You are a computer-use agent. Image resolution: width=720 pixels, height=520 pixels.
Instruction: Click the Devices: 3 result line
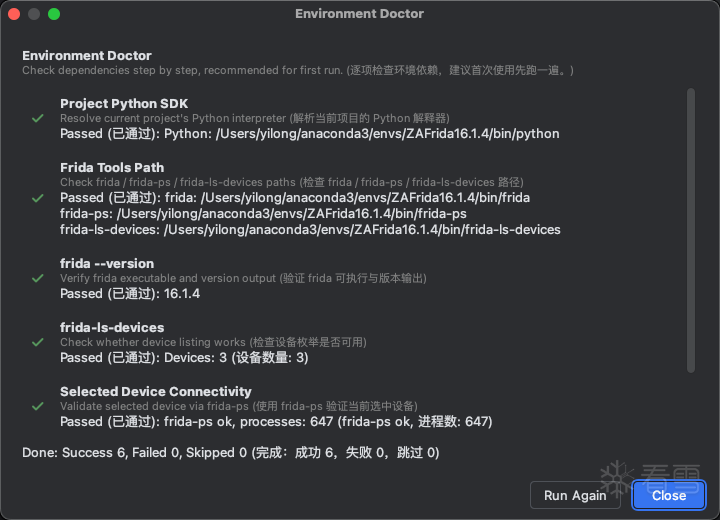coord(184,358)
